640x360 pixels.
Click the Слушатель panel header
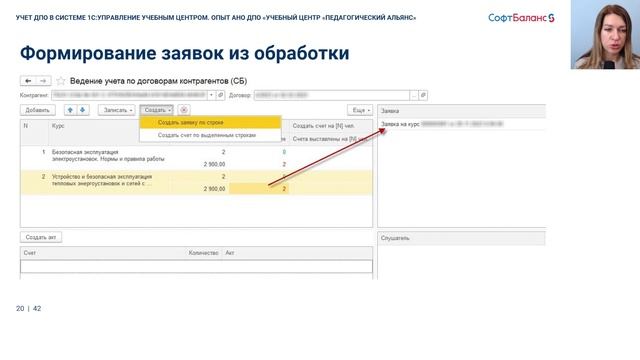[462, 238]
